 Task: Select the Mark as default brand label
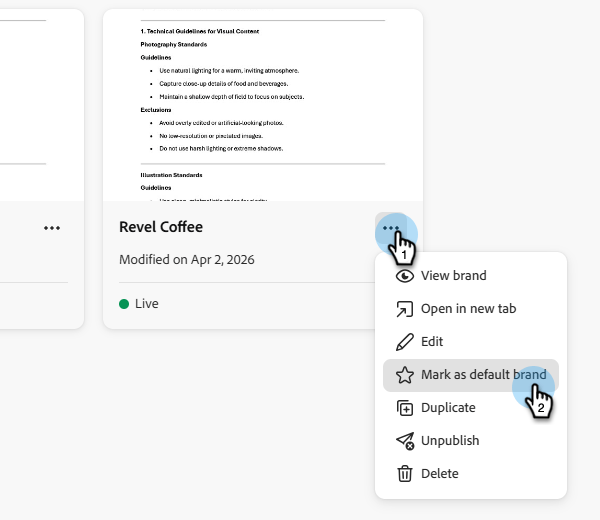tap(483, 375)
